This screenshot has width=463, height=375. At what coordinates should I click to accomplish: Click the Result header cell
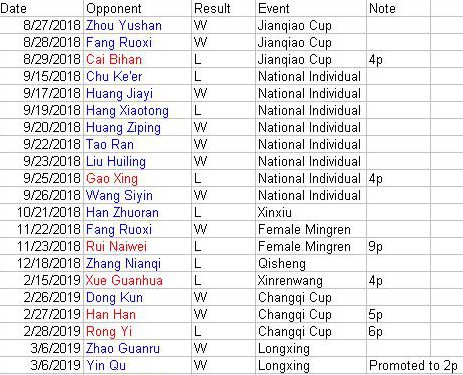(223, 8)
